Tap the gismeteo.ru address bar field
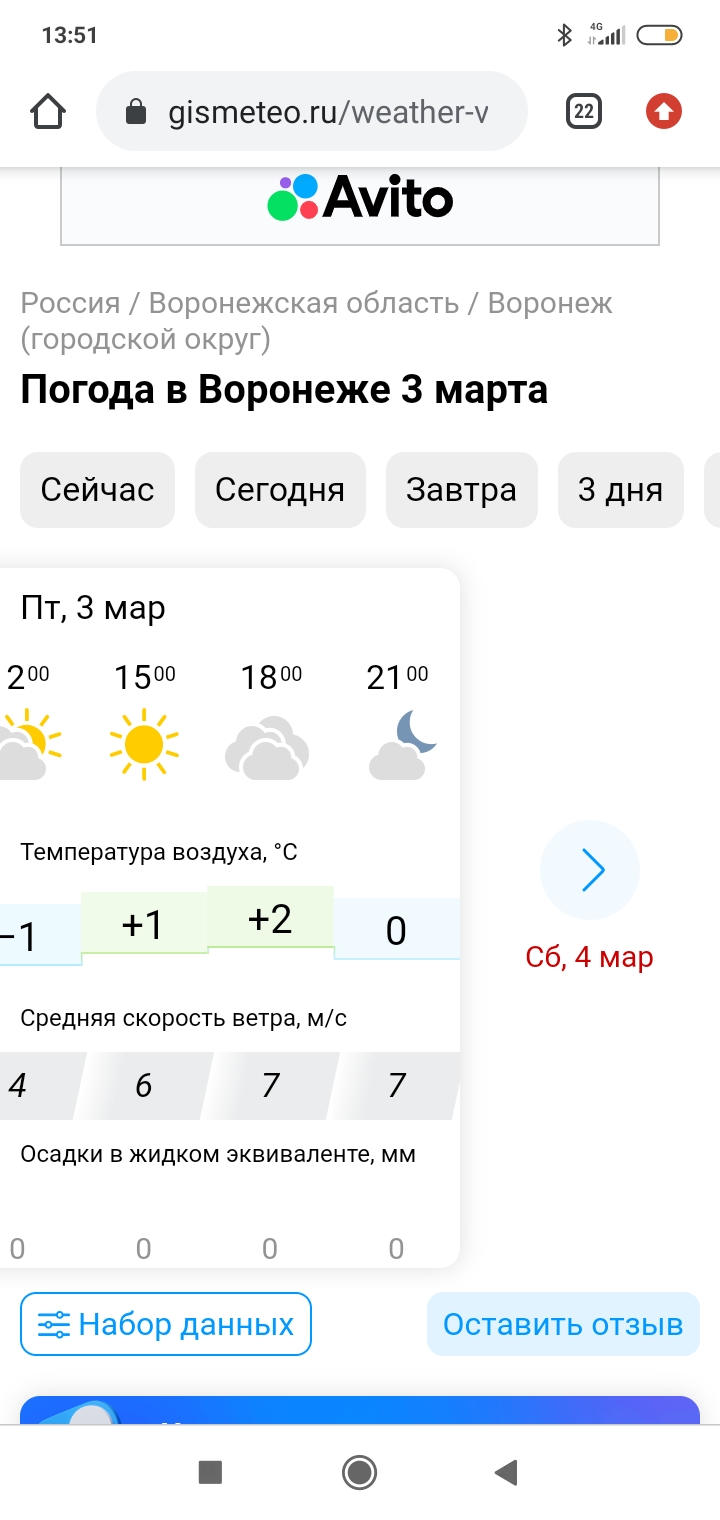720x1520 pixels. tap(328, 112)
